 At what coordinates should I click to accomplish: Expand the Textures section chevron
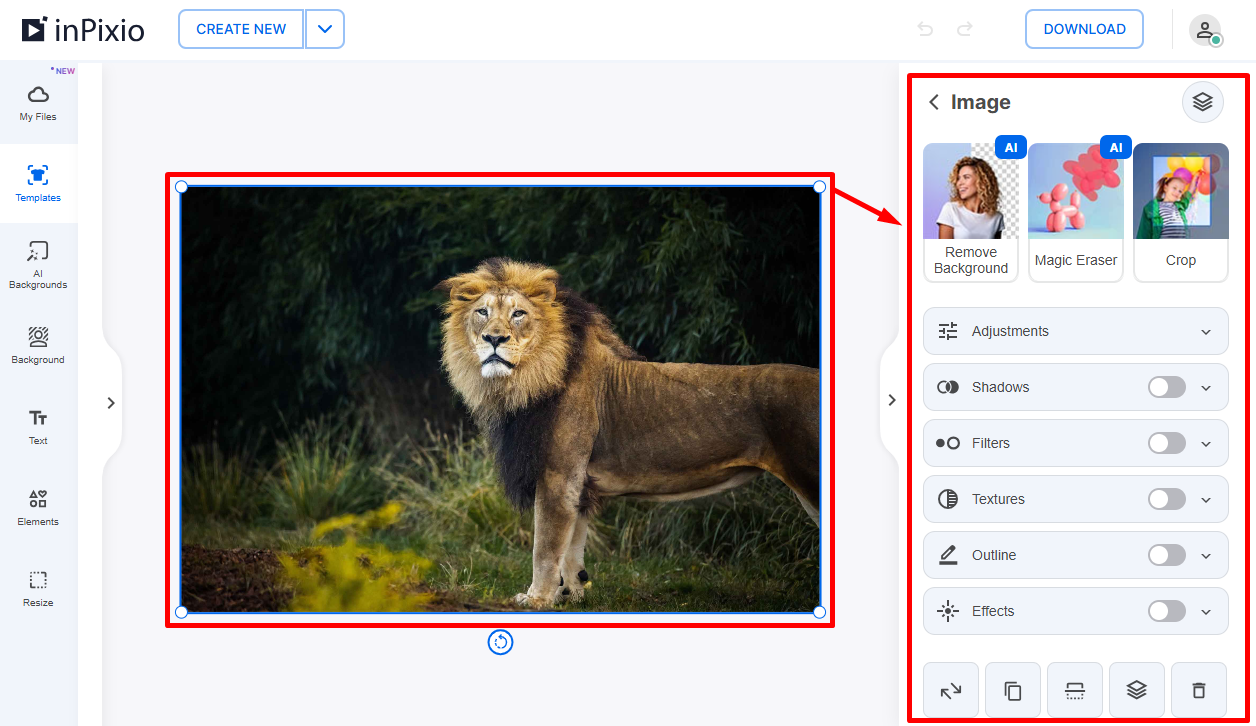pyautogui.click(x=1206, y=500)
